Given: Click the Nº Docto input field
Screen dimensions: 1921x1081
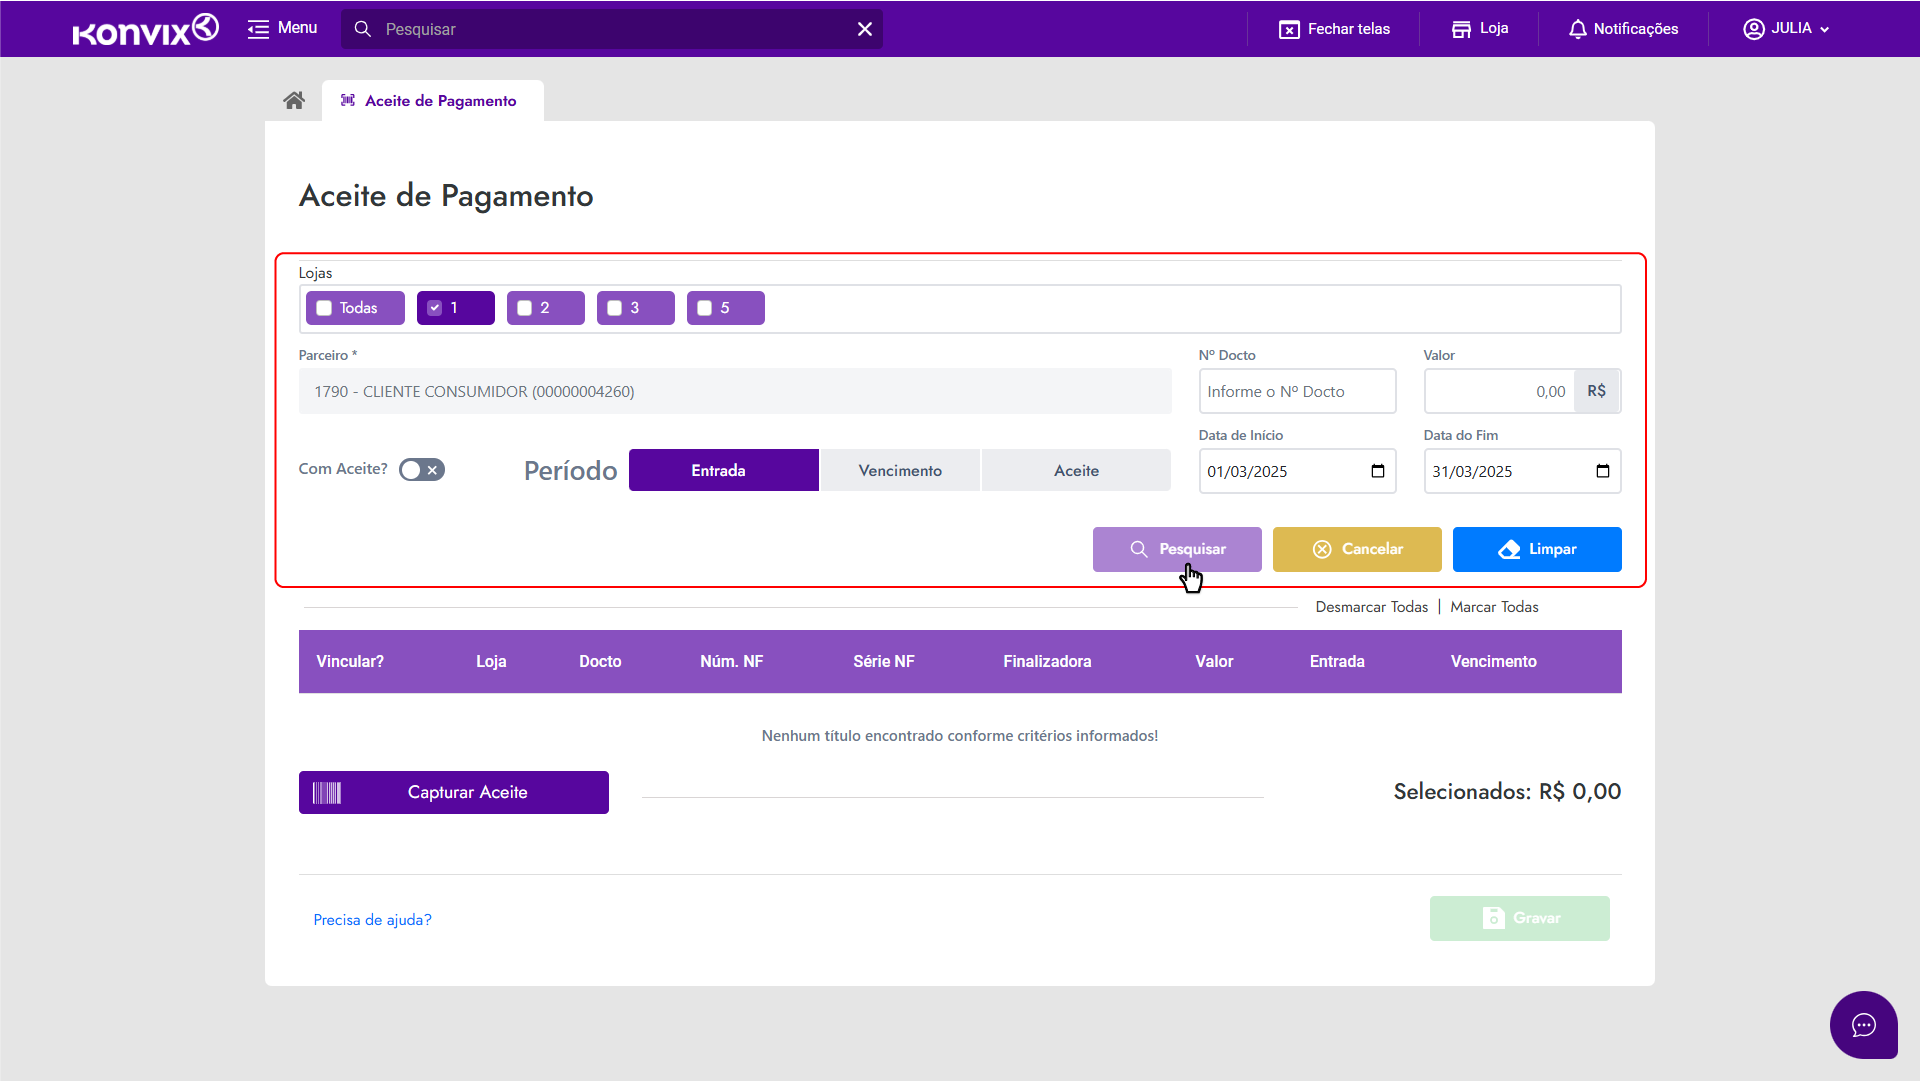Looking at the screenshot, I should (1296, 391).
